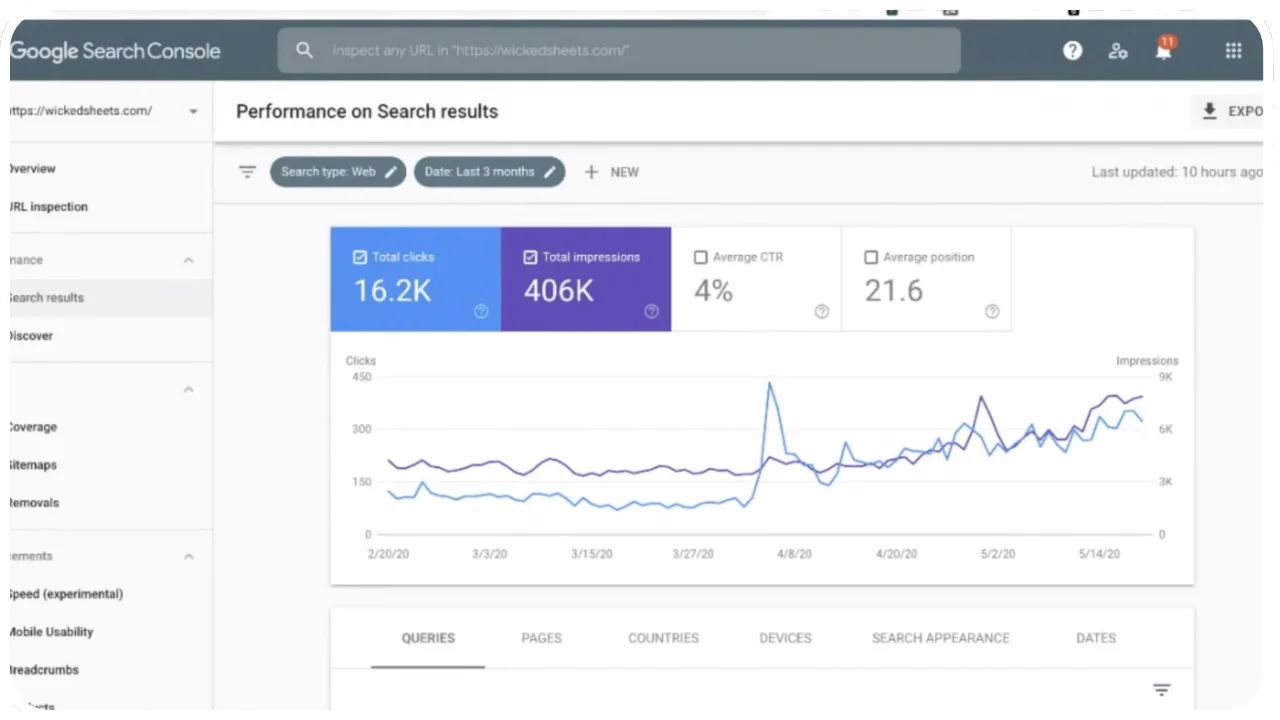
Task: Open the property selector dropdown arrow
Action: click(x=193, y=111)
